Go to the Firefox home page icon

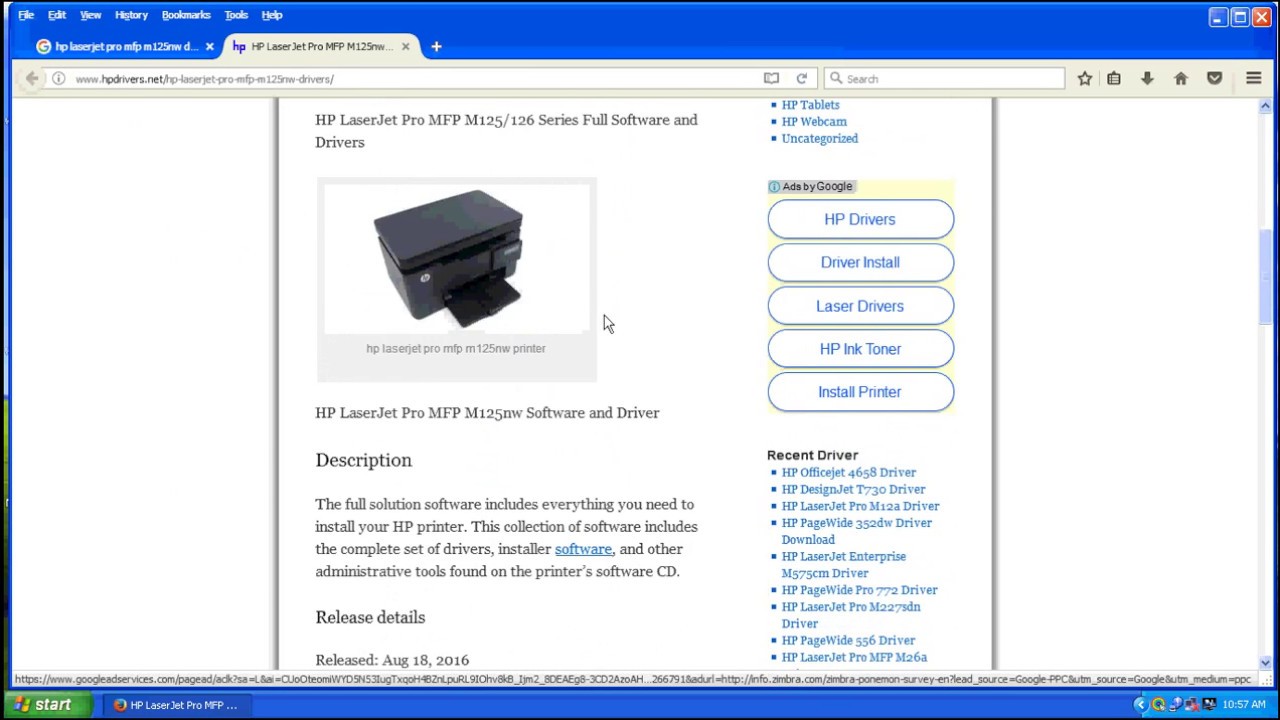tap(1181, 78)
